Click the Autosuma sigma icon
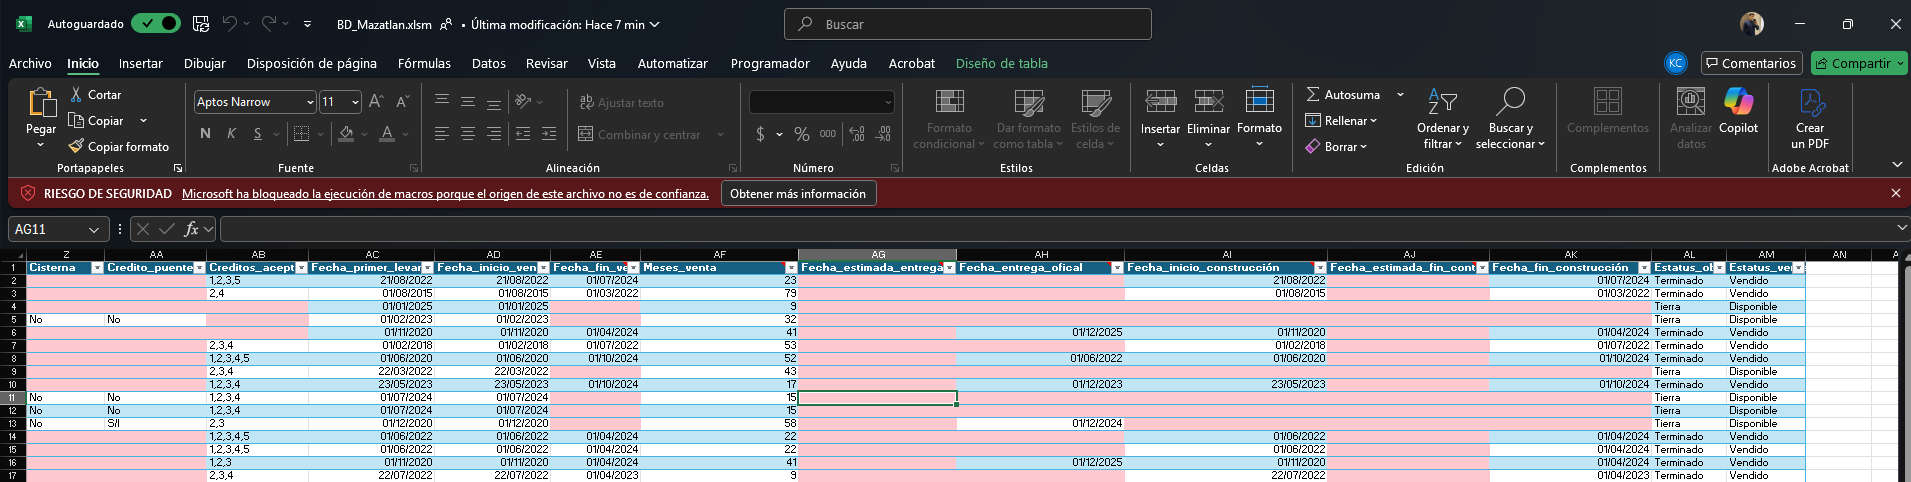Screen dimensions: 1911x482 (x=1313, y=94)
